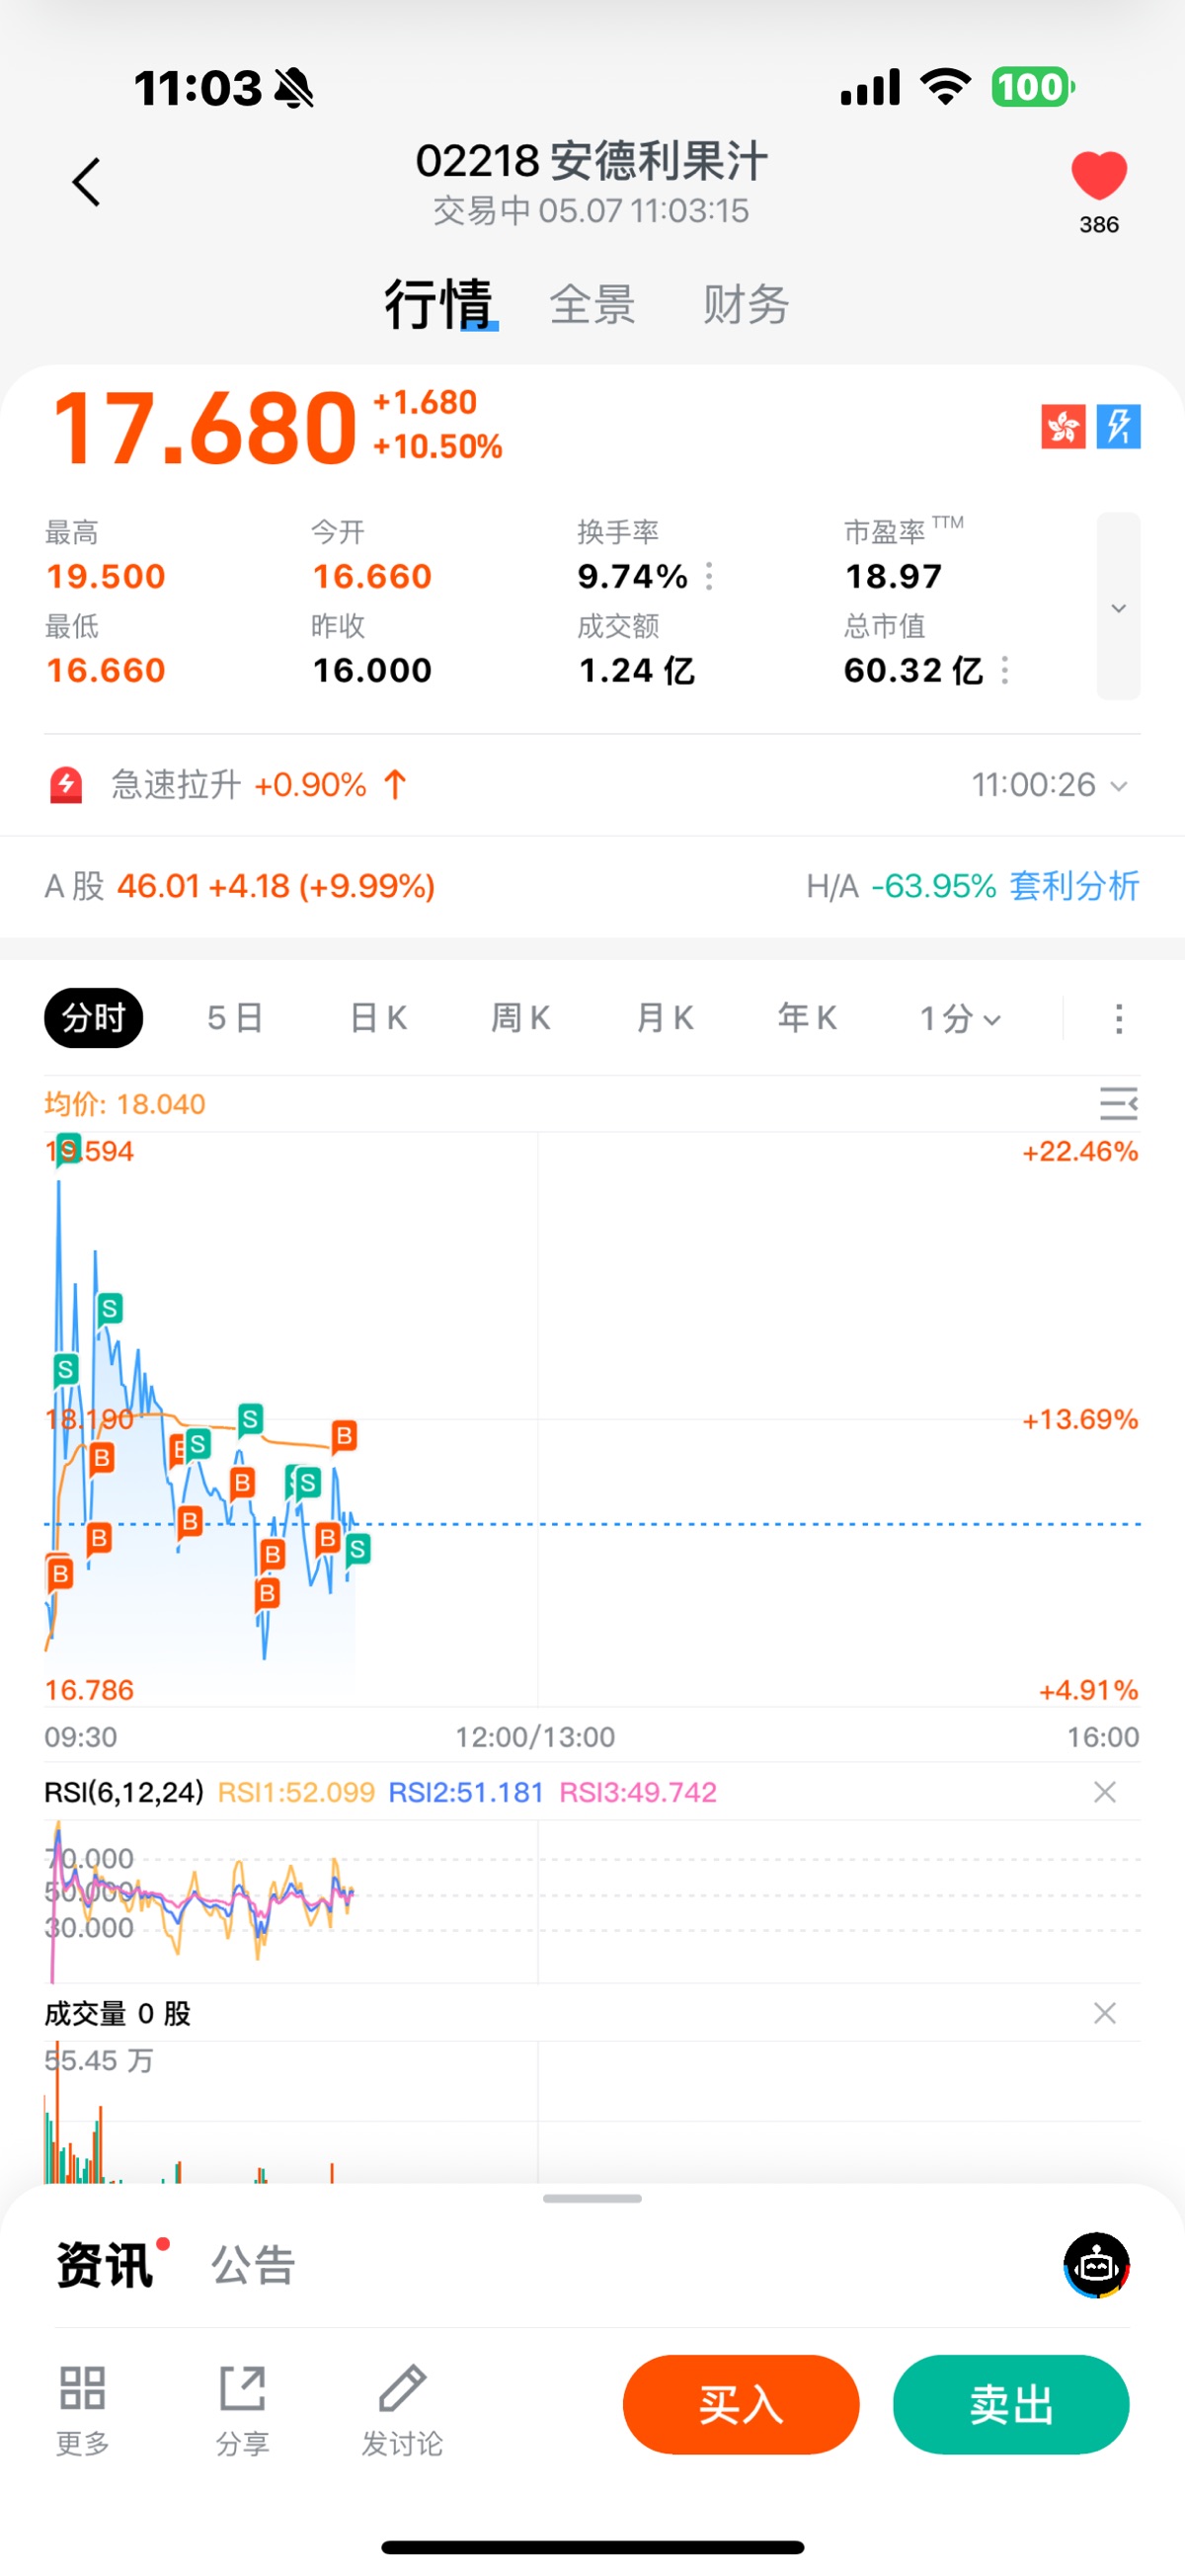Viewport: 1185px width, 2576px height.
Task: Tap the blue lightning quick-trade icon
Action: coord(1118,427)
